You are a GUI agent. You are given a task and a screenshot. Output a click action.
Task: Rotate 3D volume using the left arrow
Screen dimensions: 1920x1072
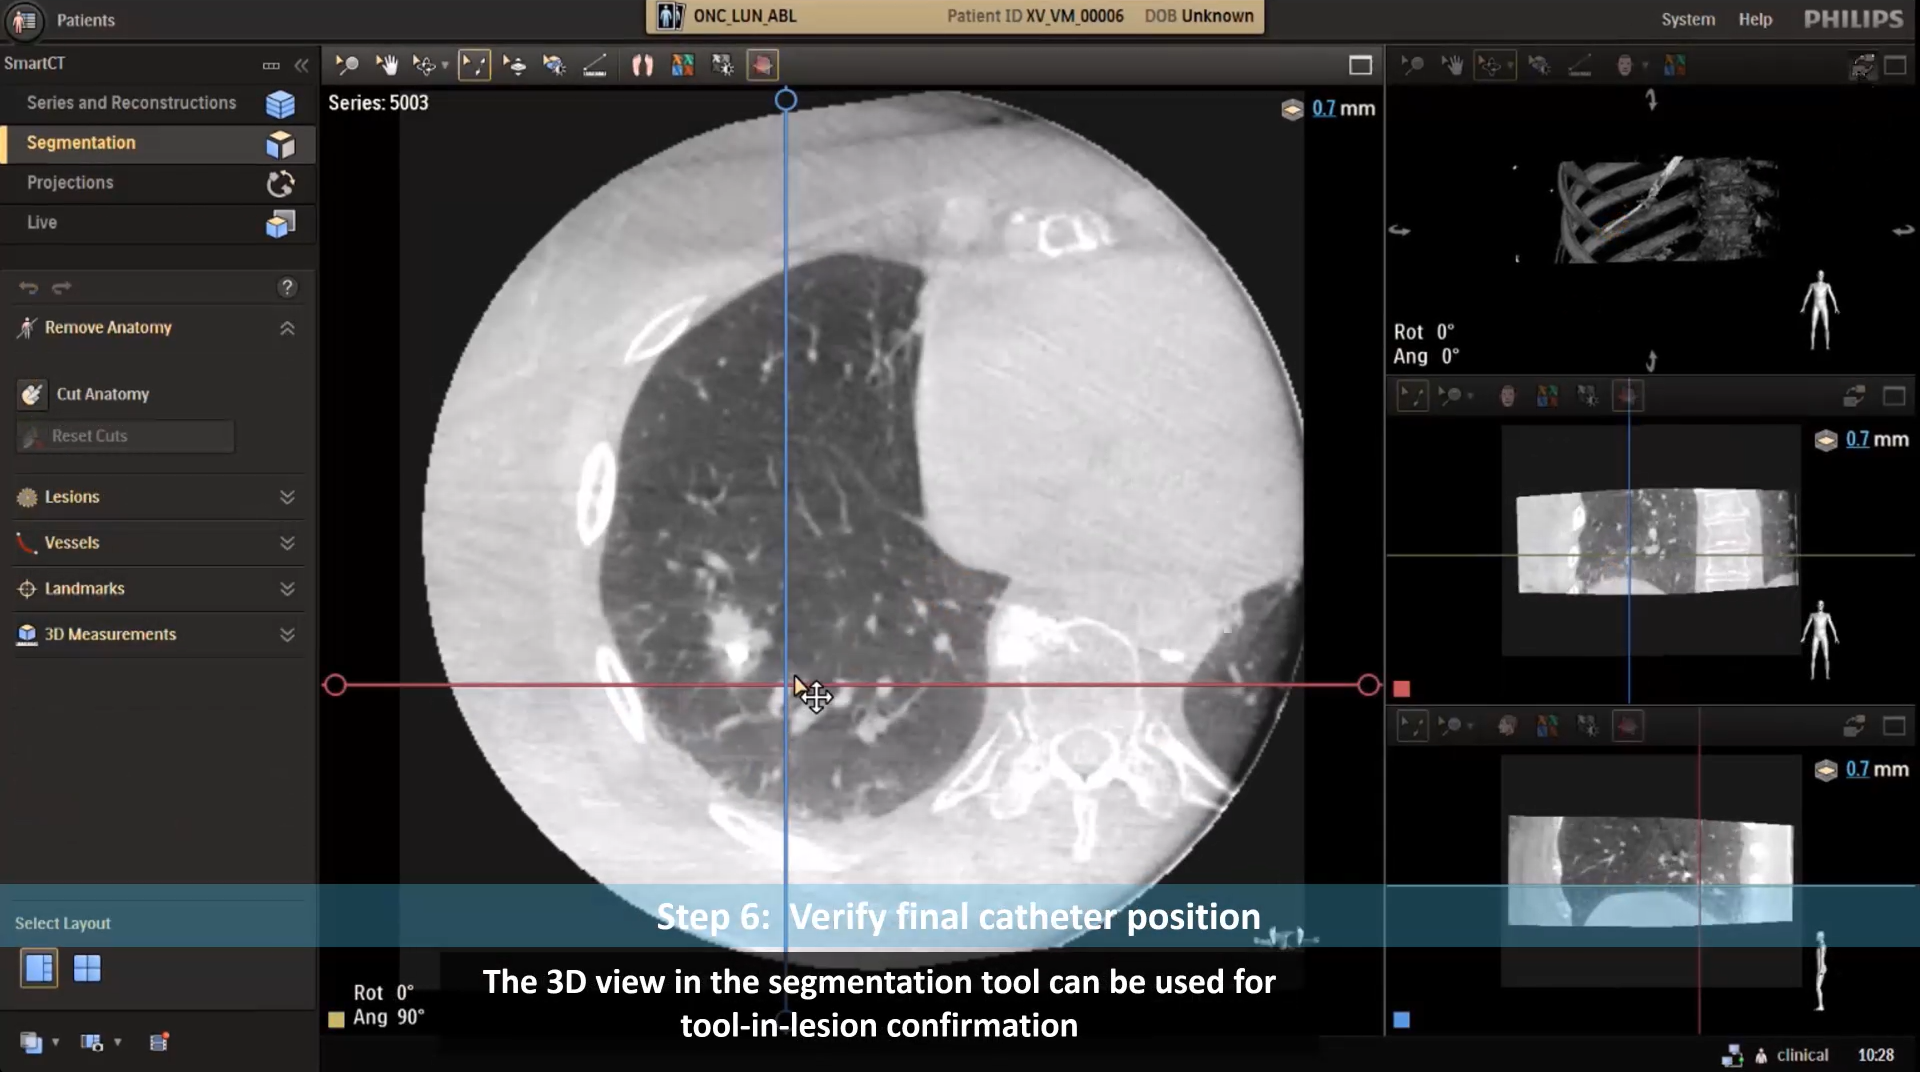tap(1399, 231)
